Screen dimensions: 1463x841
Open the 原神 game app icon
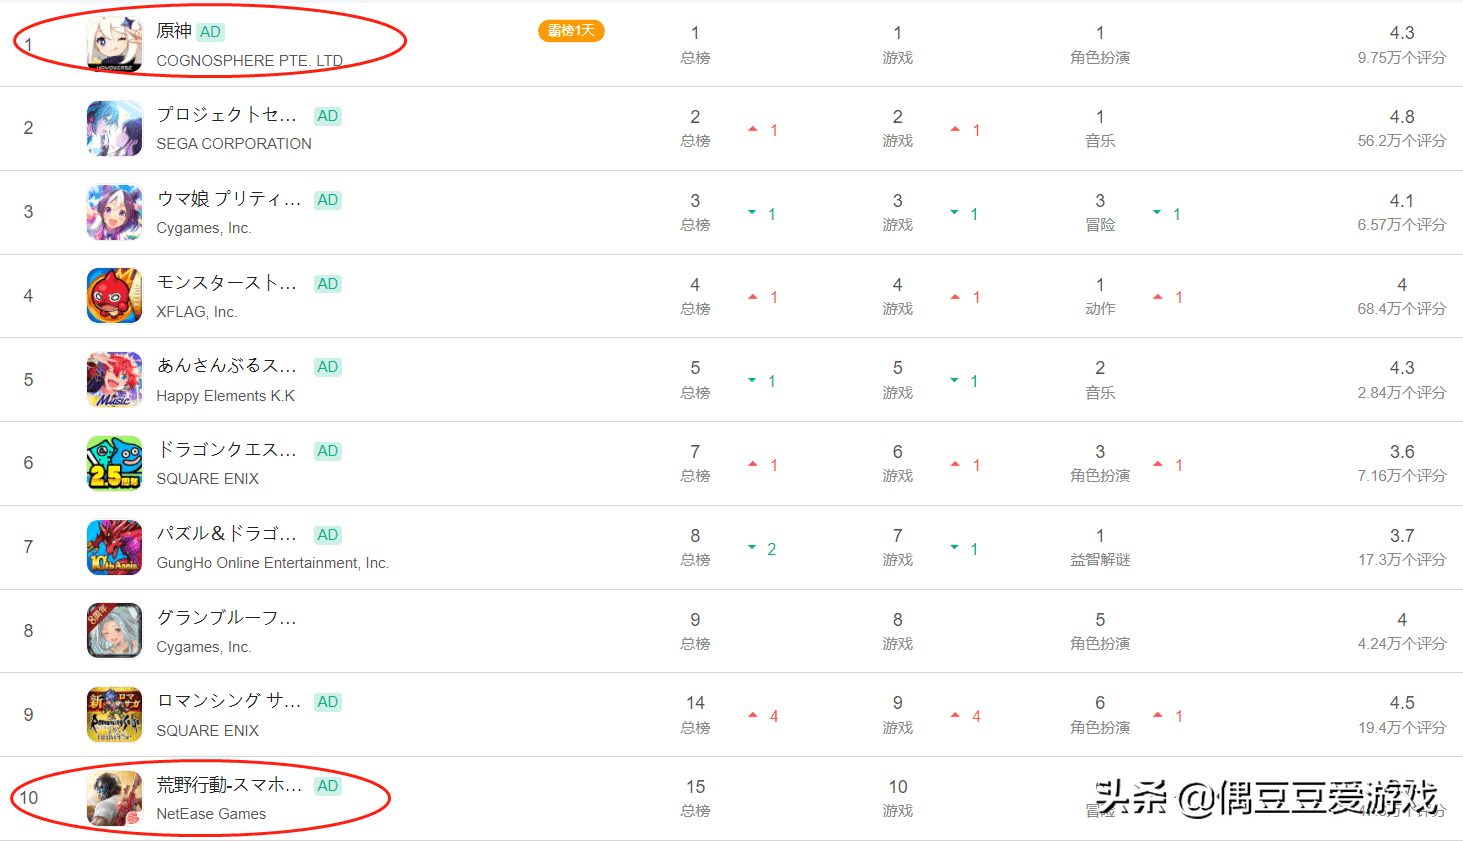(114, 44)
